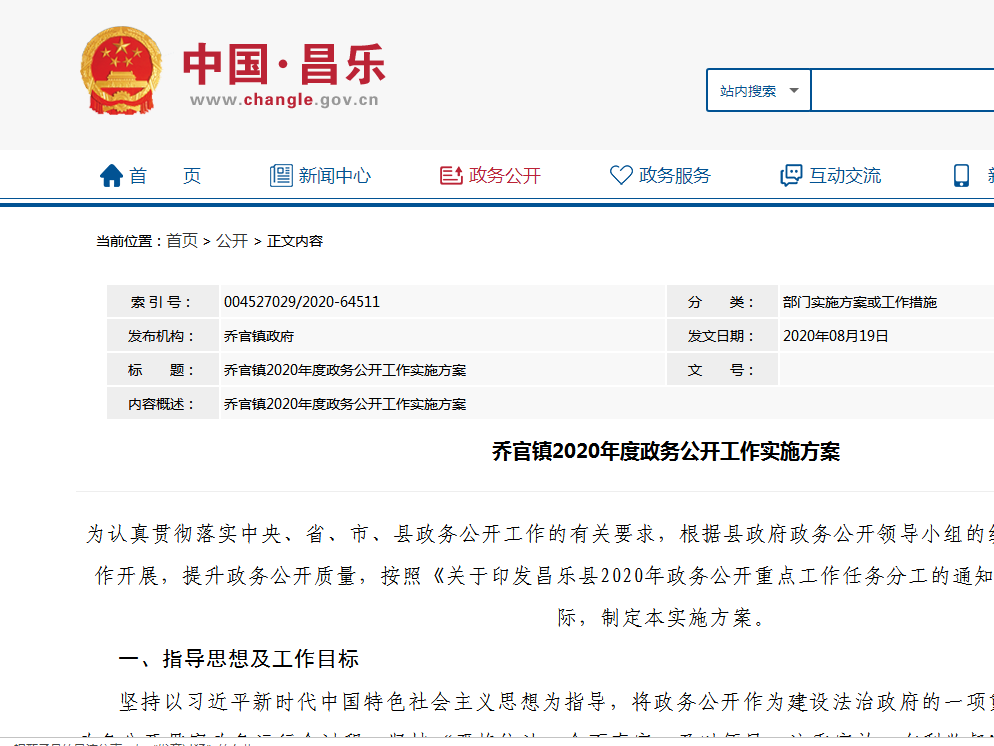Click the chat bubble icon for 互动交流
Viewport: 994px width, 746px height.
pos(791,176)
